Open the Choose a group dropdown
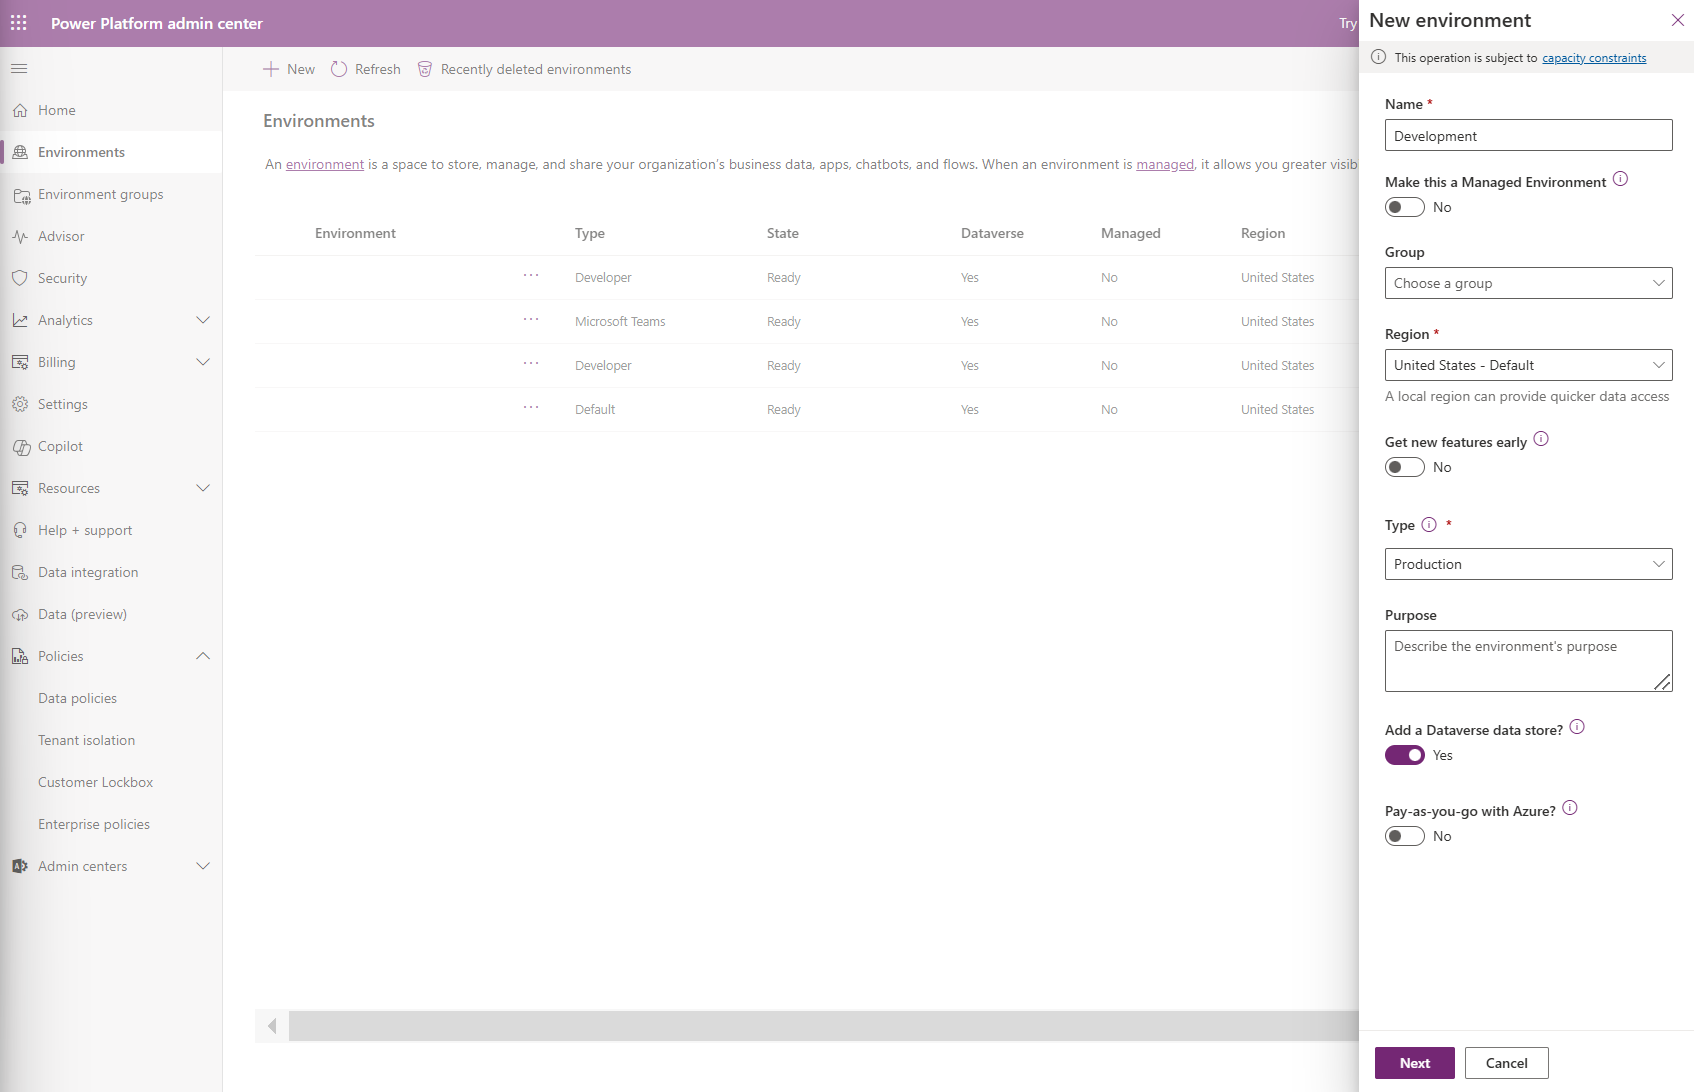 [1528, 283]
